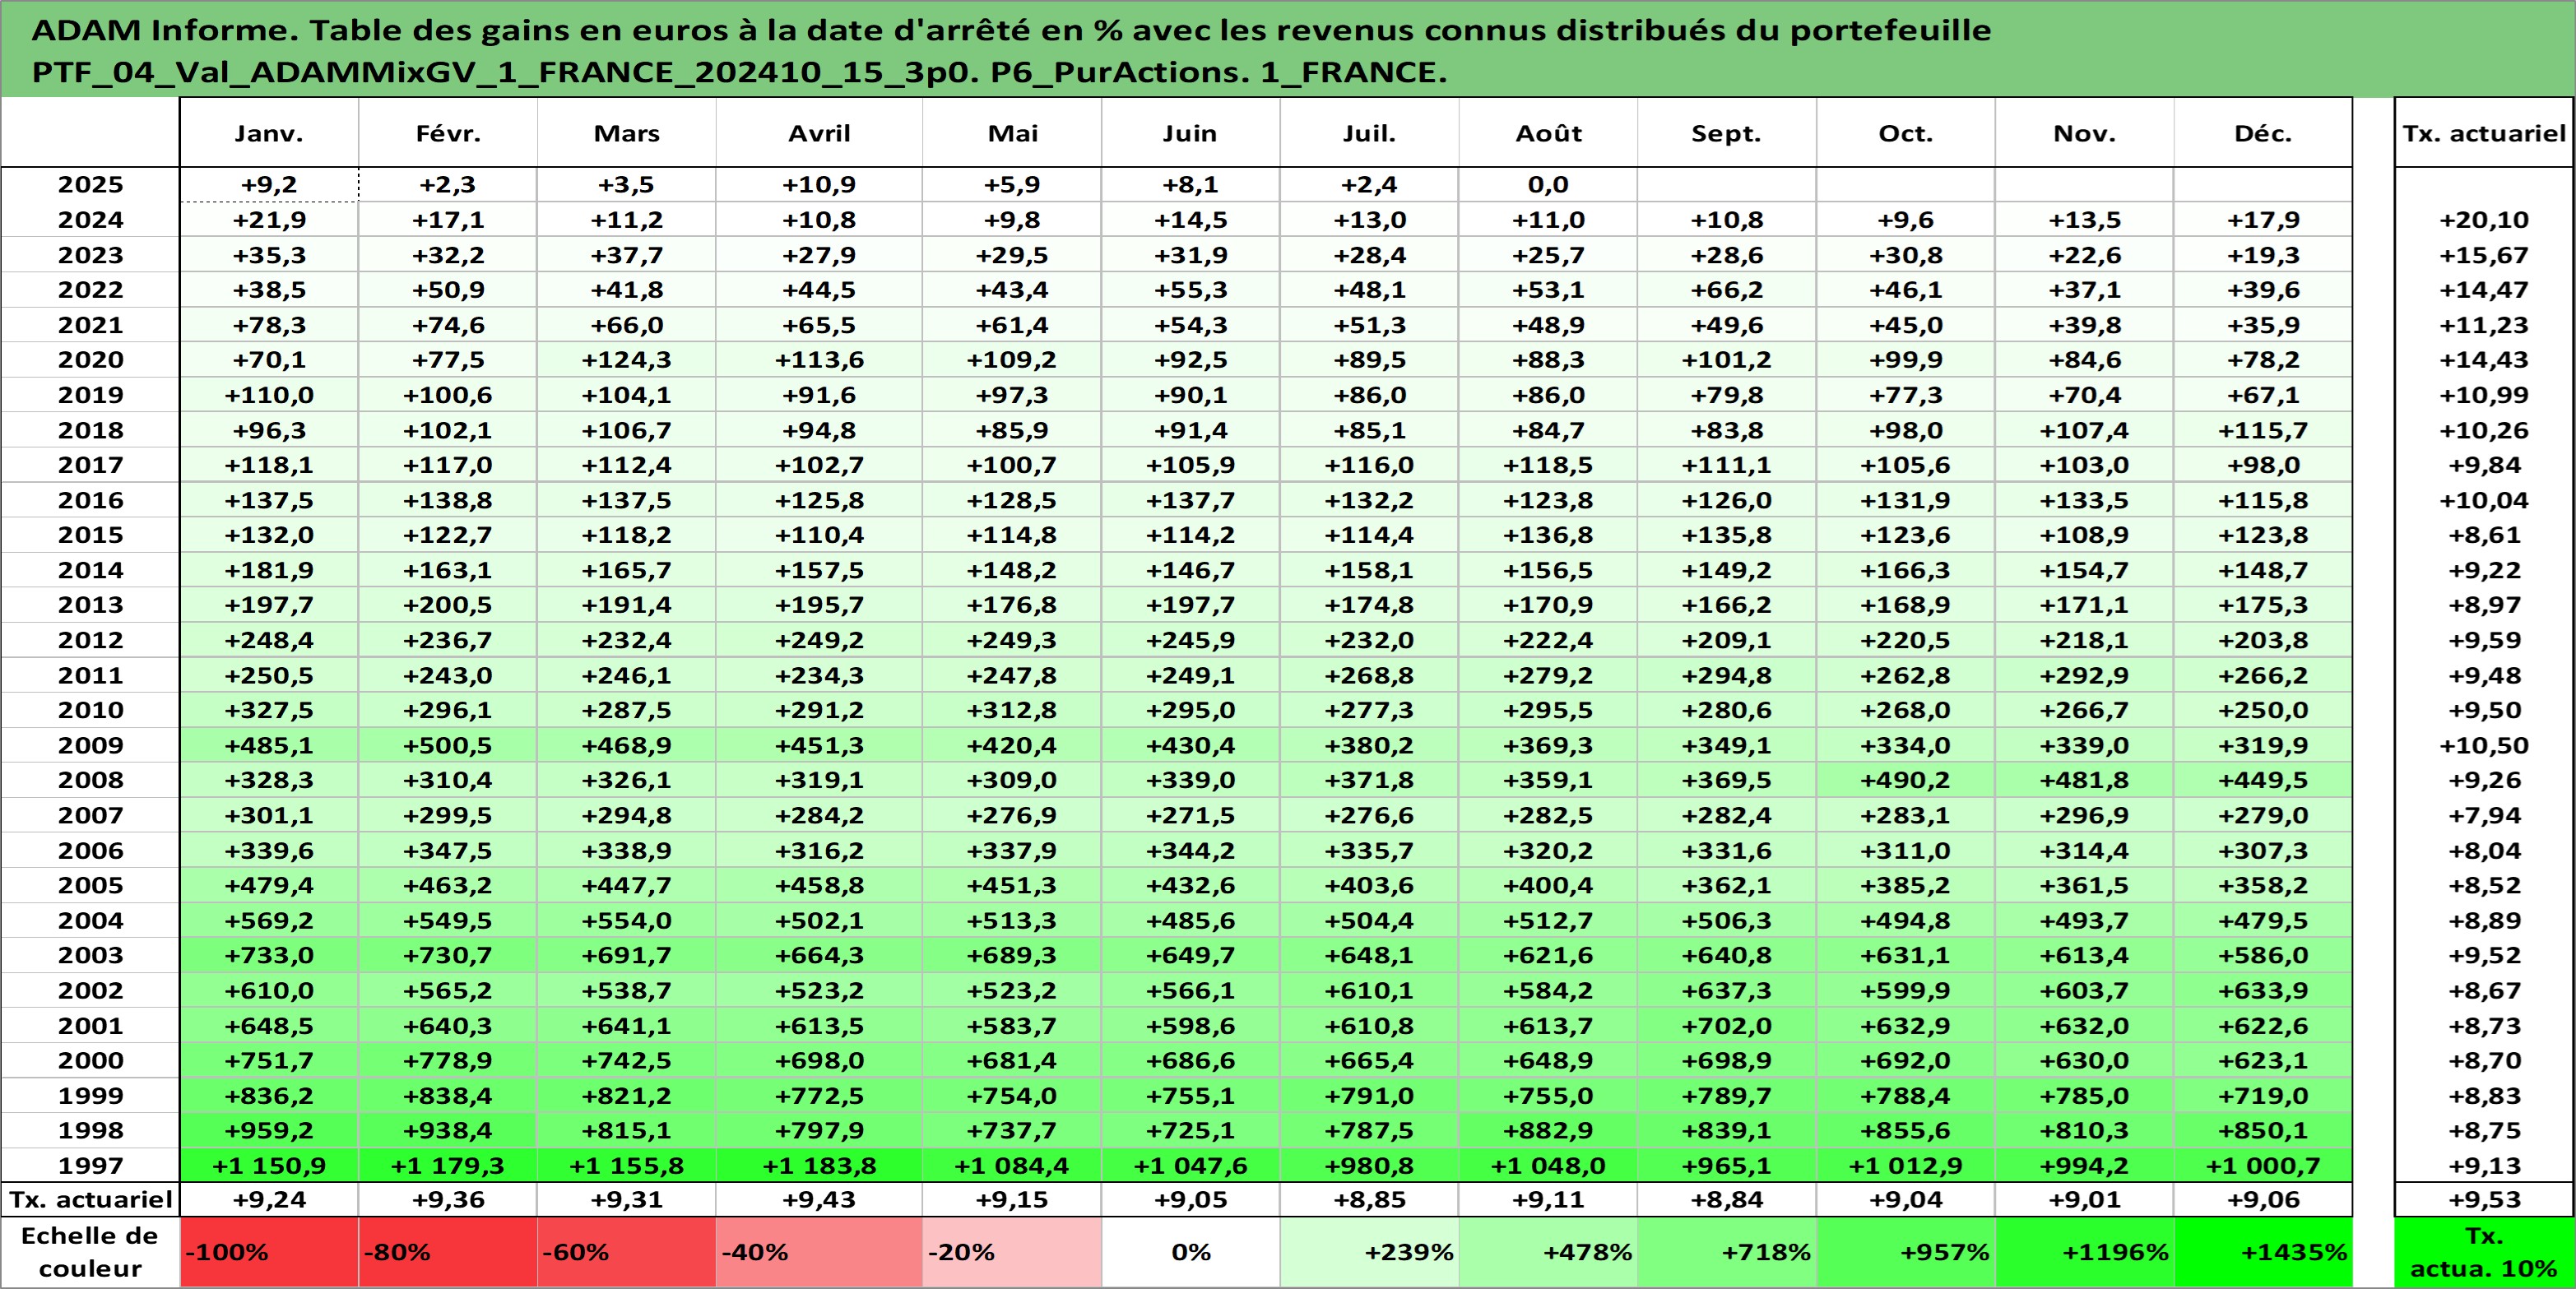2576x1289 pixels.
Task: Click the 0% white color scale swatch
Action: (x=1190, y=1252)
